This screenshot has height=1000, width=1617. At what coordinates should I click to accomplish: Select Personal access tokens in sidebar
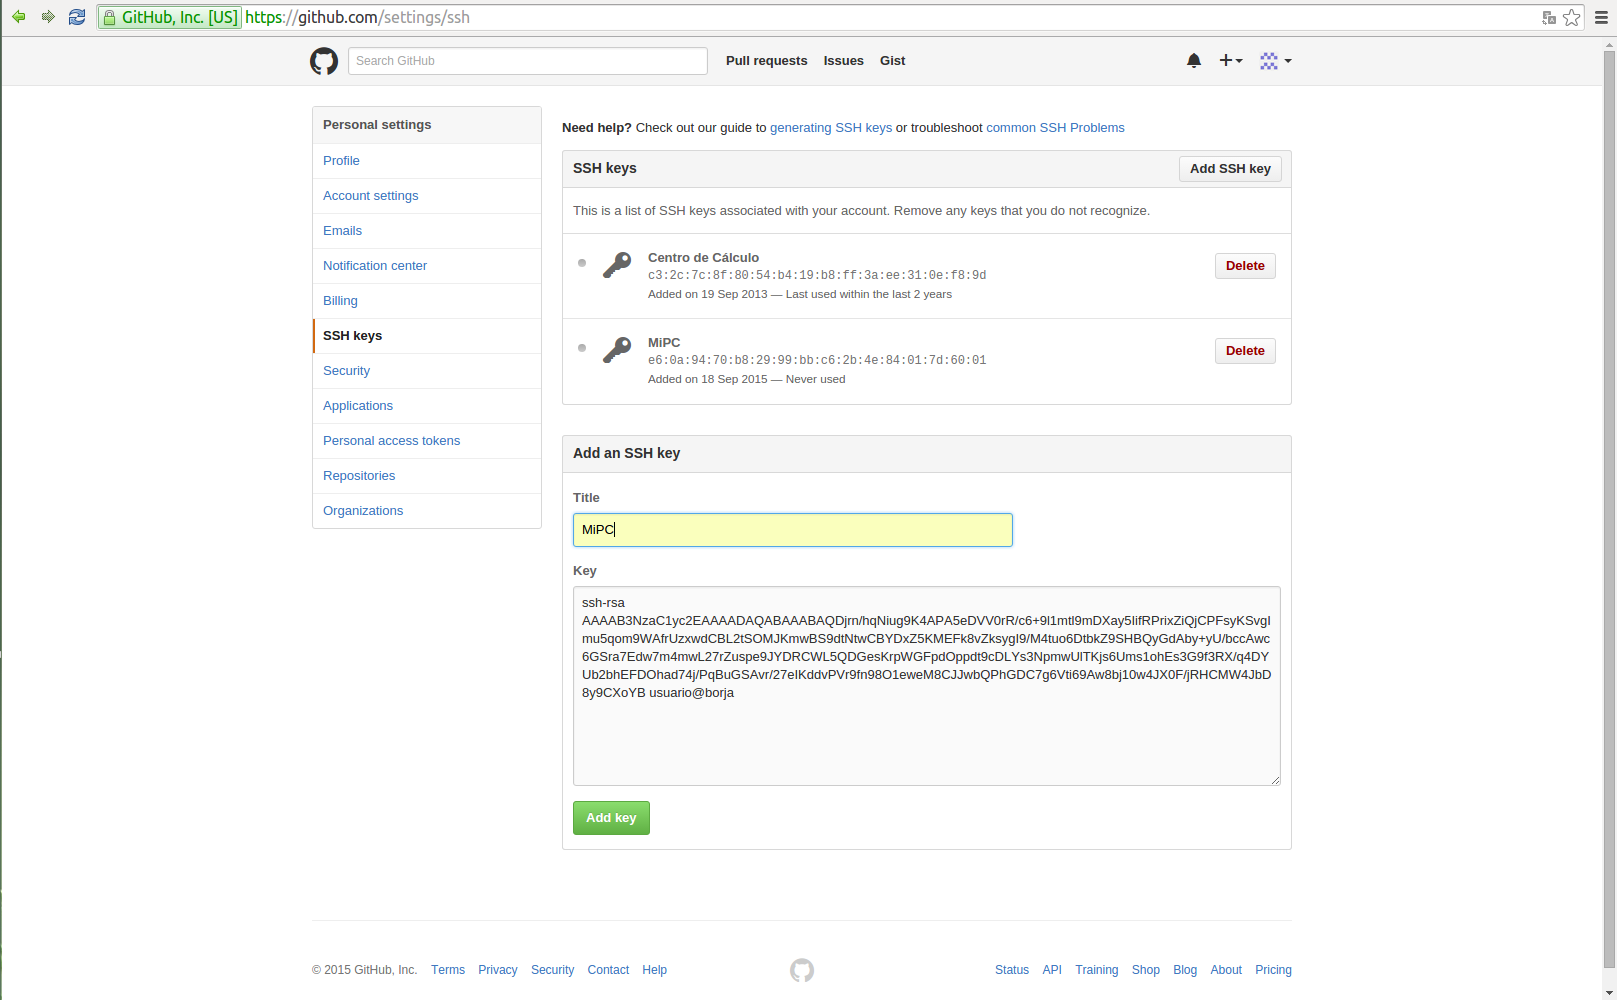point(391,441)
